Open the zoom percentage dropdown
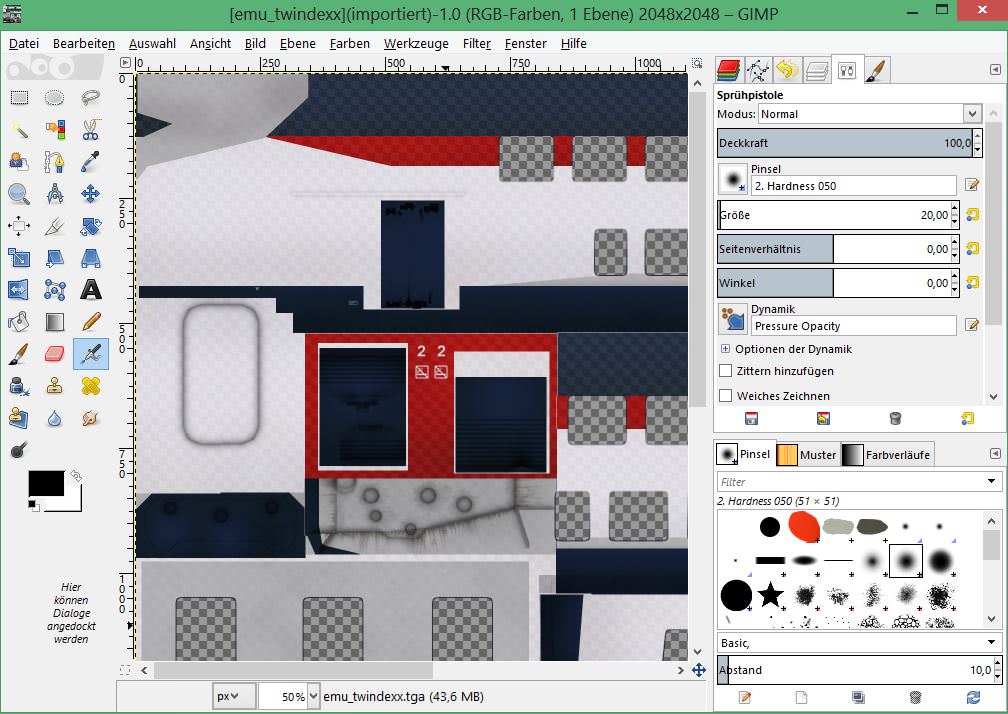1008x714 pixels. [x=313, y=696]
